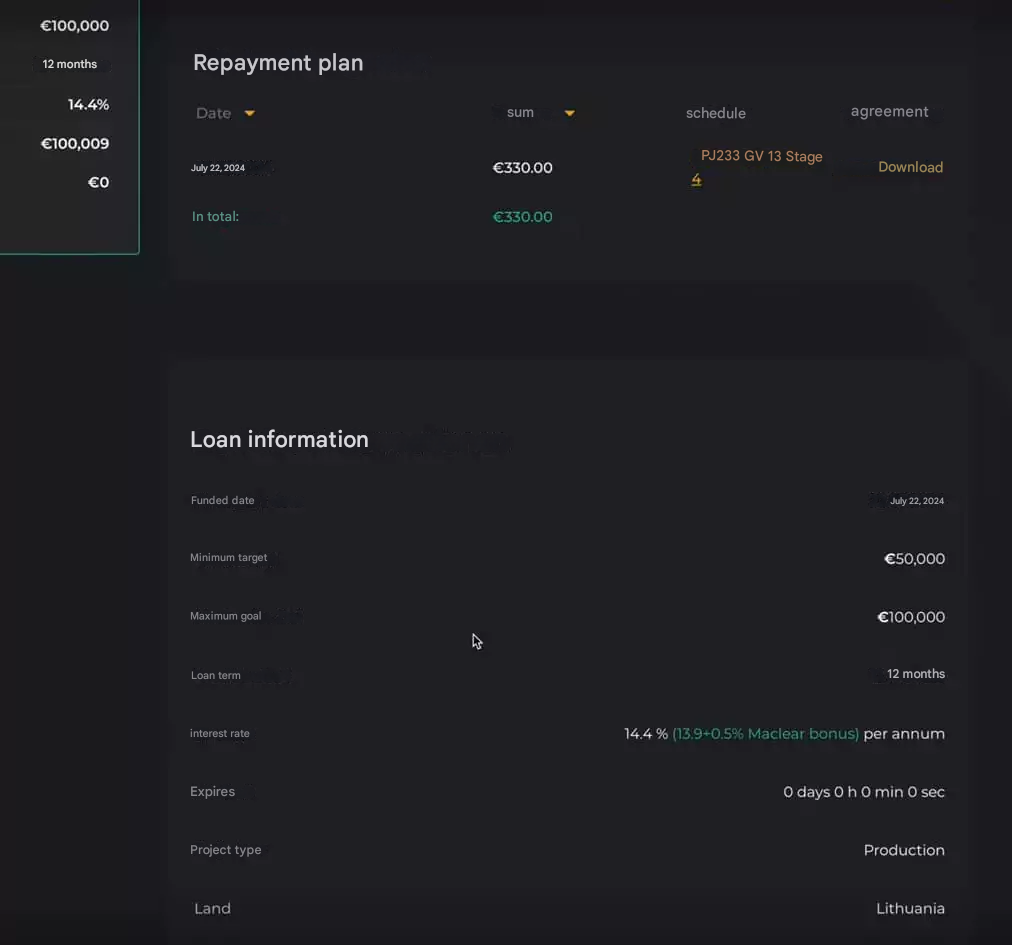This screenshot has height=945, width=1012.
Task: Select the schedule column header
Action: point(715,113)
